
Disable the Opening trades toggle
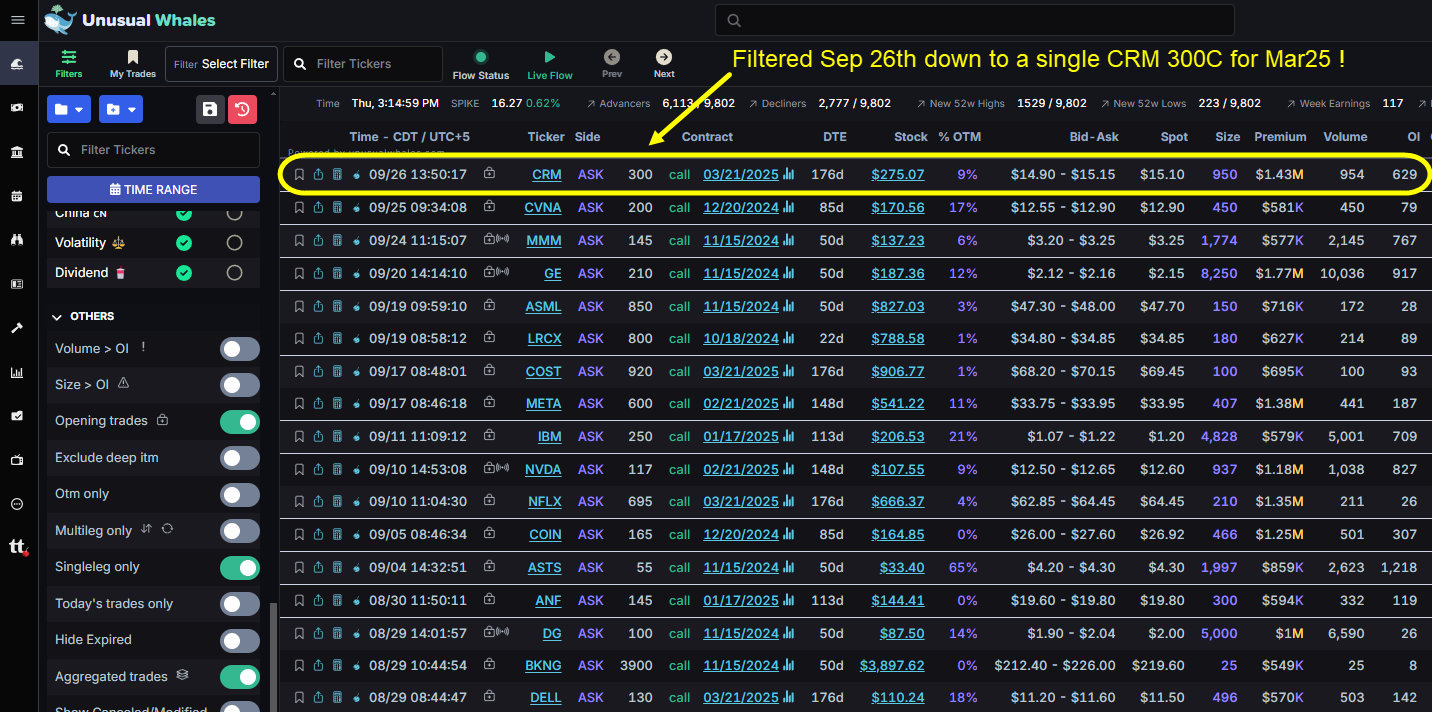[240, 421]
